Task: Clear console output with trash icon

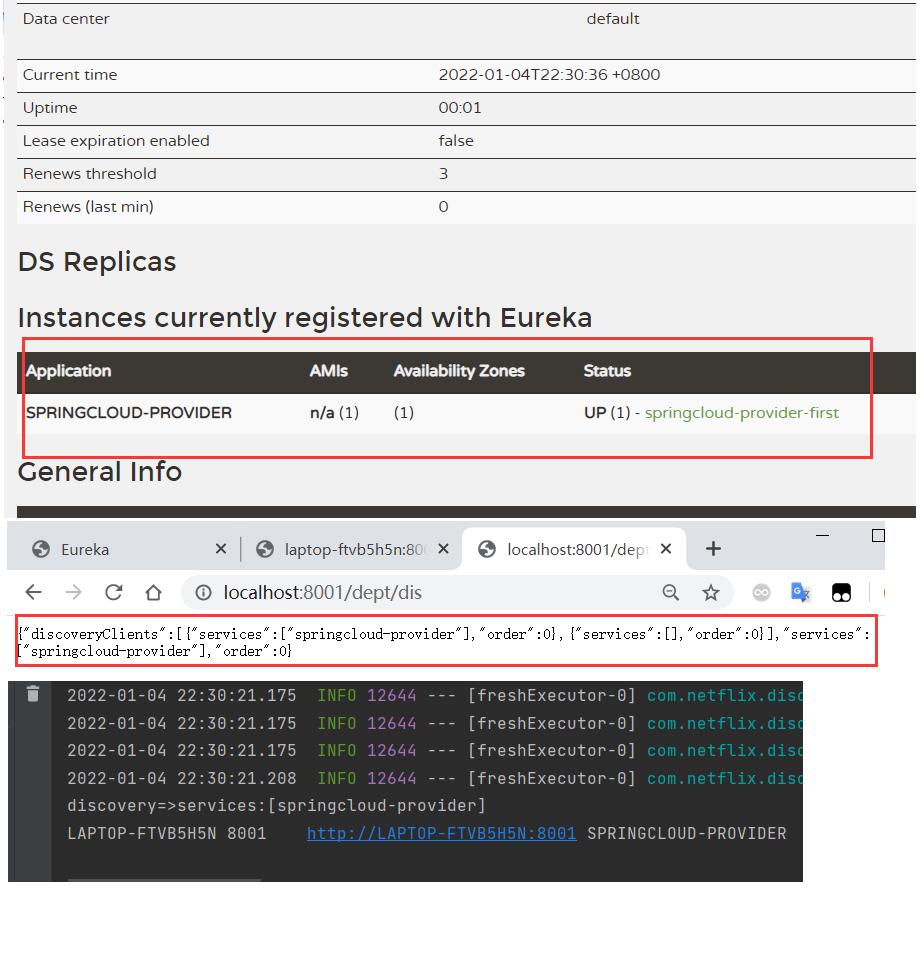Action: coord(33,694)
